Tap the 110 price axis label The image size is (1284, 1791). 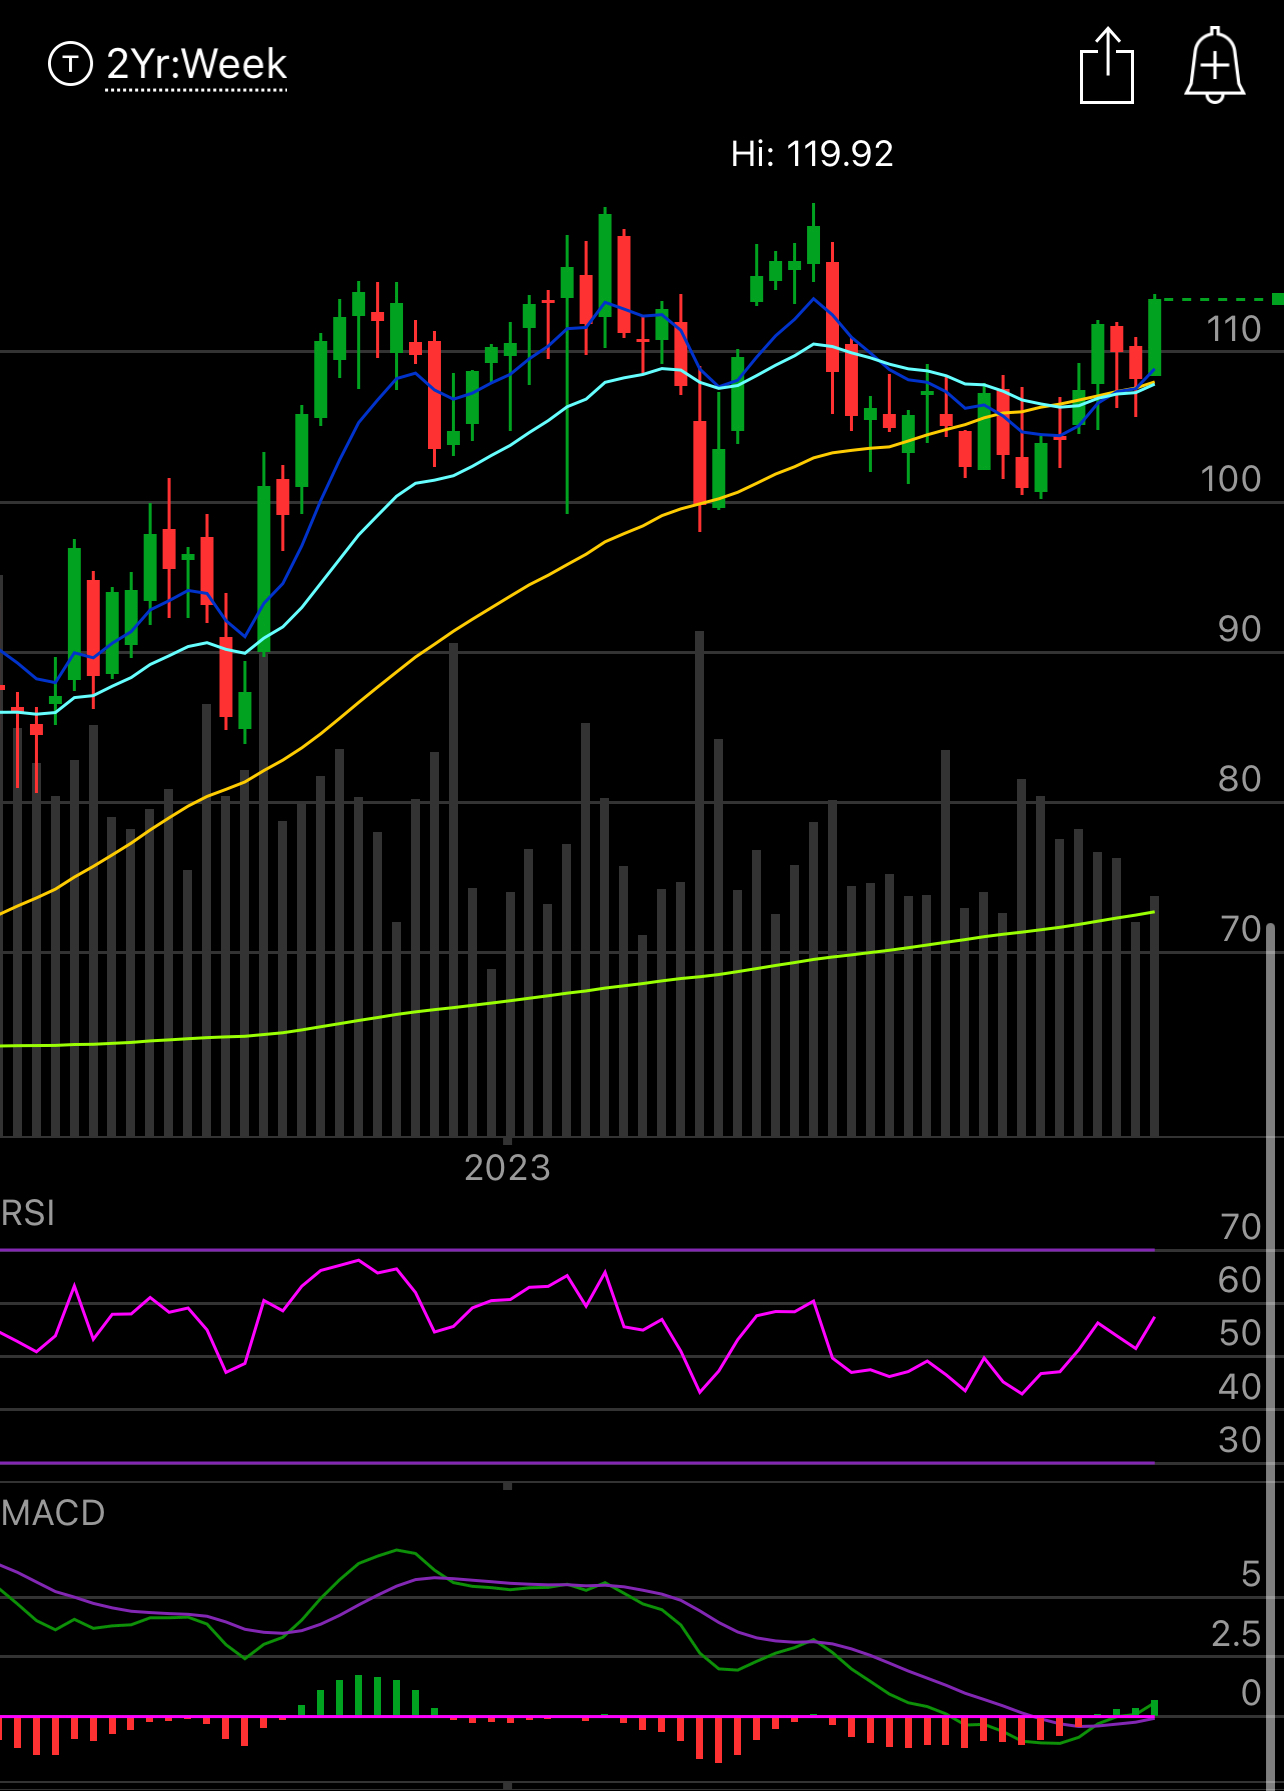point(1233,329)
